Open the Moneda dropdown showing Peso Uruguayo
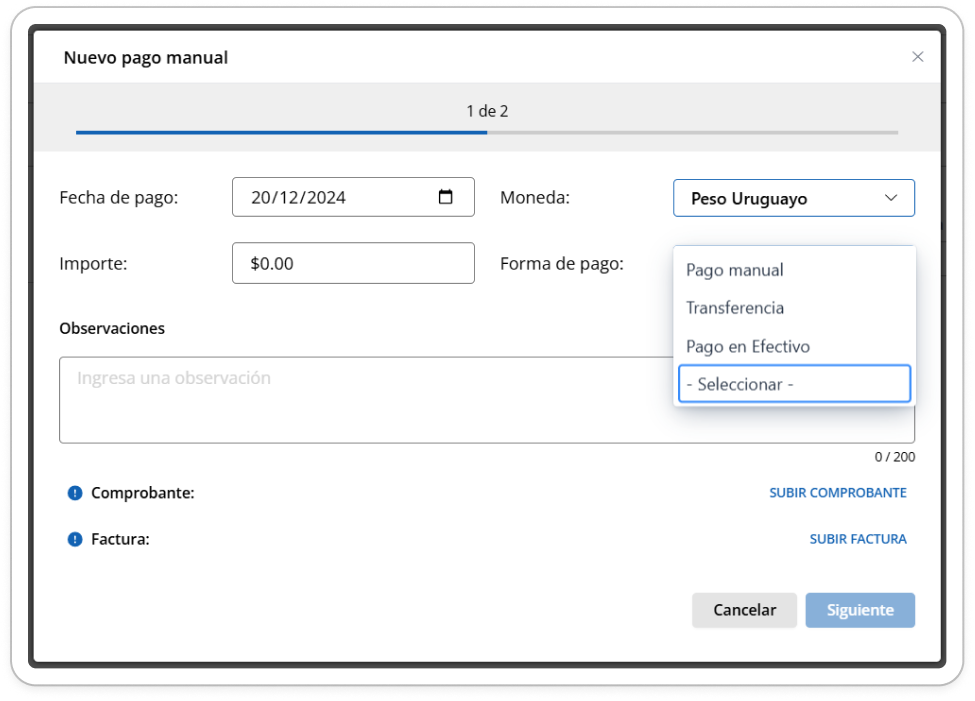Image resolution: width=975 pixels, height=701 pixels. tap(793, 198)
